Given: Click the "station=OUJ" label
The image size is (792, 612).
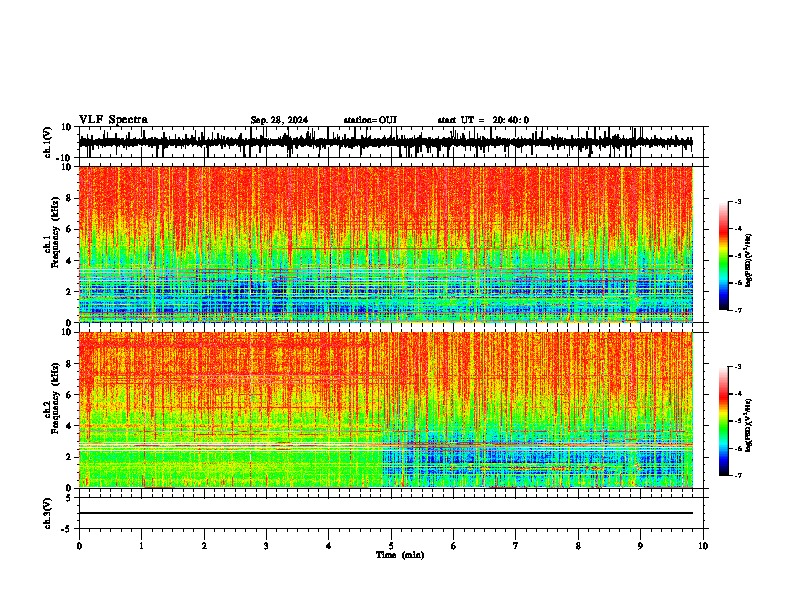Looking at the screenshot, I should 370,120.
